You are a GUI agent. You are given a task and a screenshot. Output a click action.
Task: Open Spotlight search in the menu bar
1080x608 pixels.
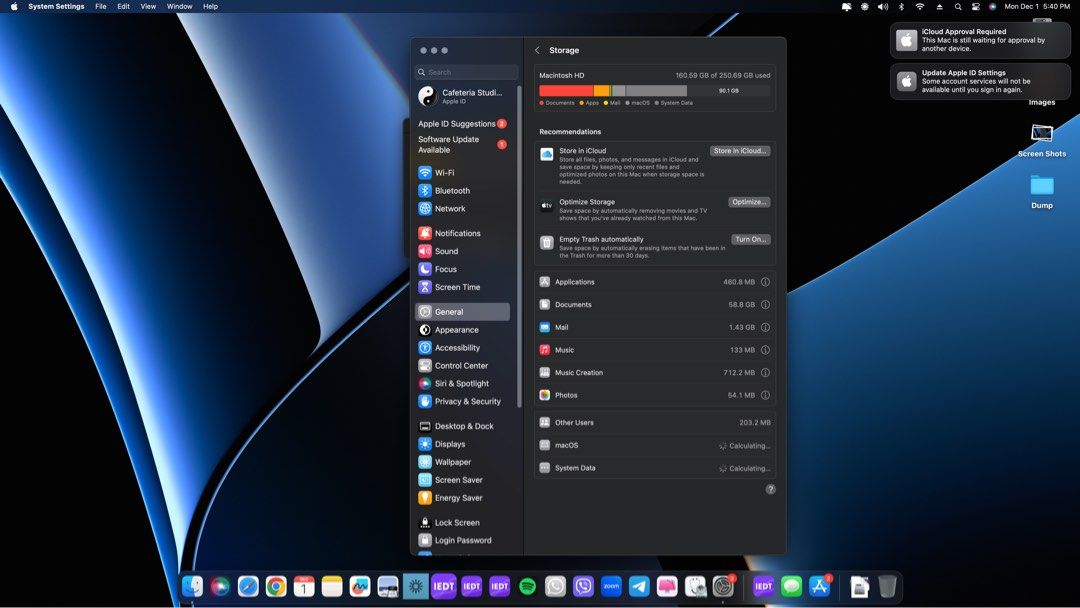tap(957, 6)
